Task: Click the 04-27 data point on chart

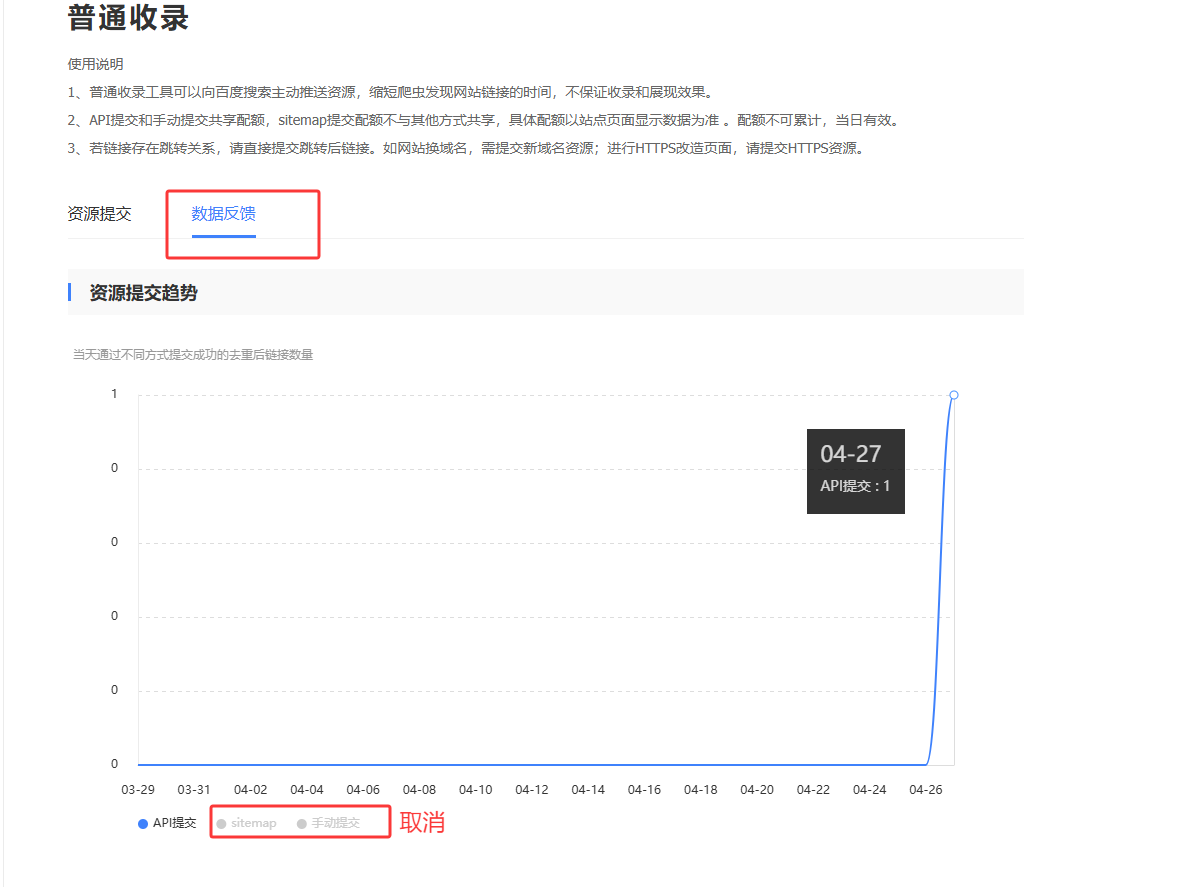Action: 954,395
